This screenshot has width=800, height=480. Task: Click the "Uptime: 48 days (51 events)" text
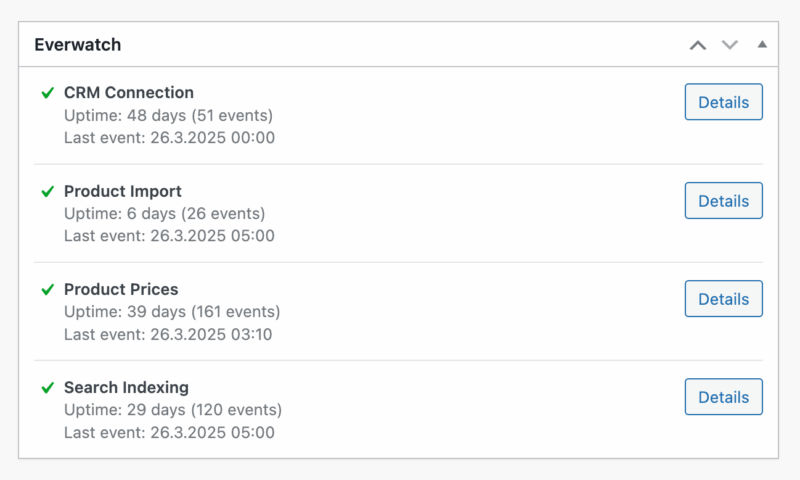[x=168, y=115]
